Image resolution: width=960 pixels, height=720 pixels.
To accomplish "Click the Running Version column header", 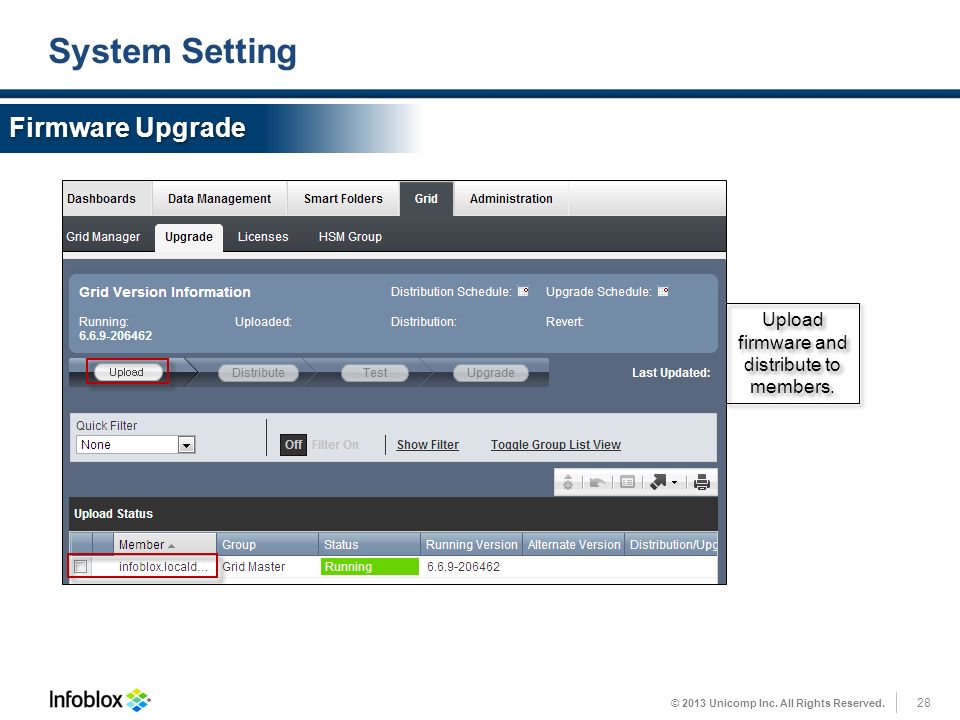I will click(x=471, y=544).
